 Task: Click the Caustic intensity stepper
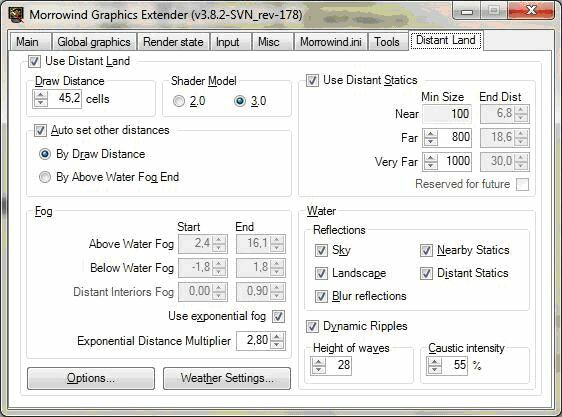[x=434, y=365]
